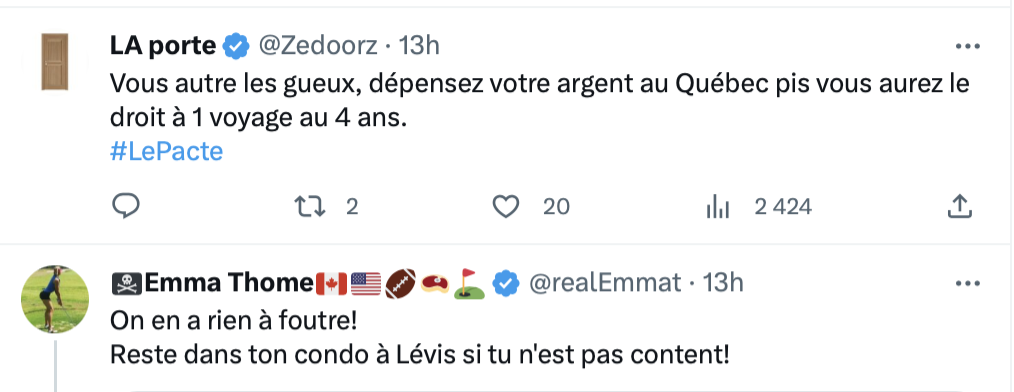The height and width of the screenshot is (392, 1014).
Task: Click the like count 20
Action: coord(556,207)
